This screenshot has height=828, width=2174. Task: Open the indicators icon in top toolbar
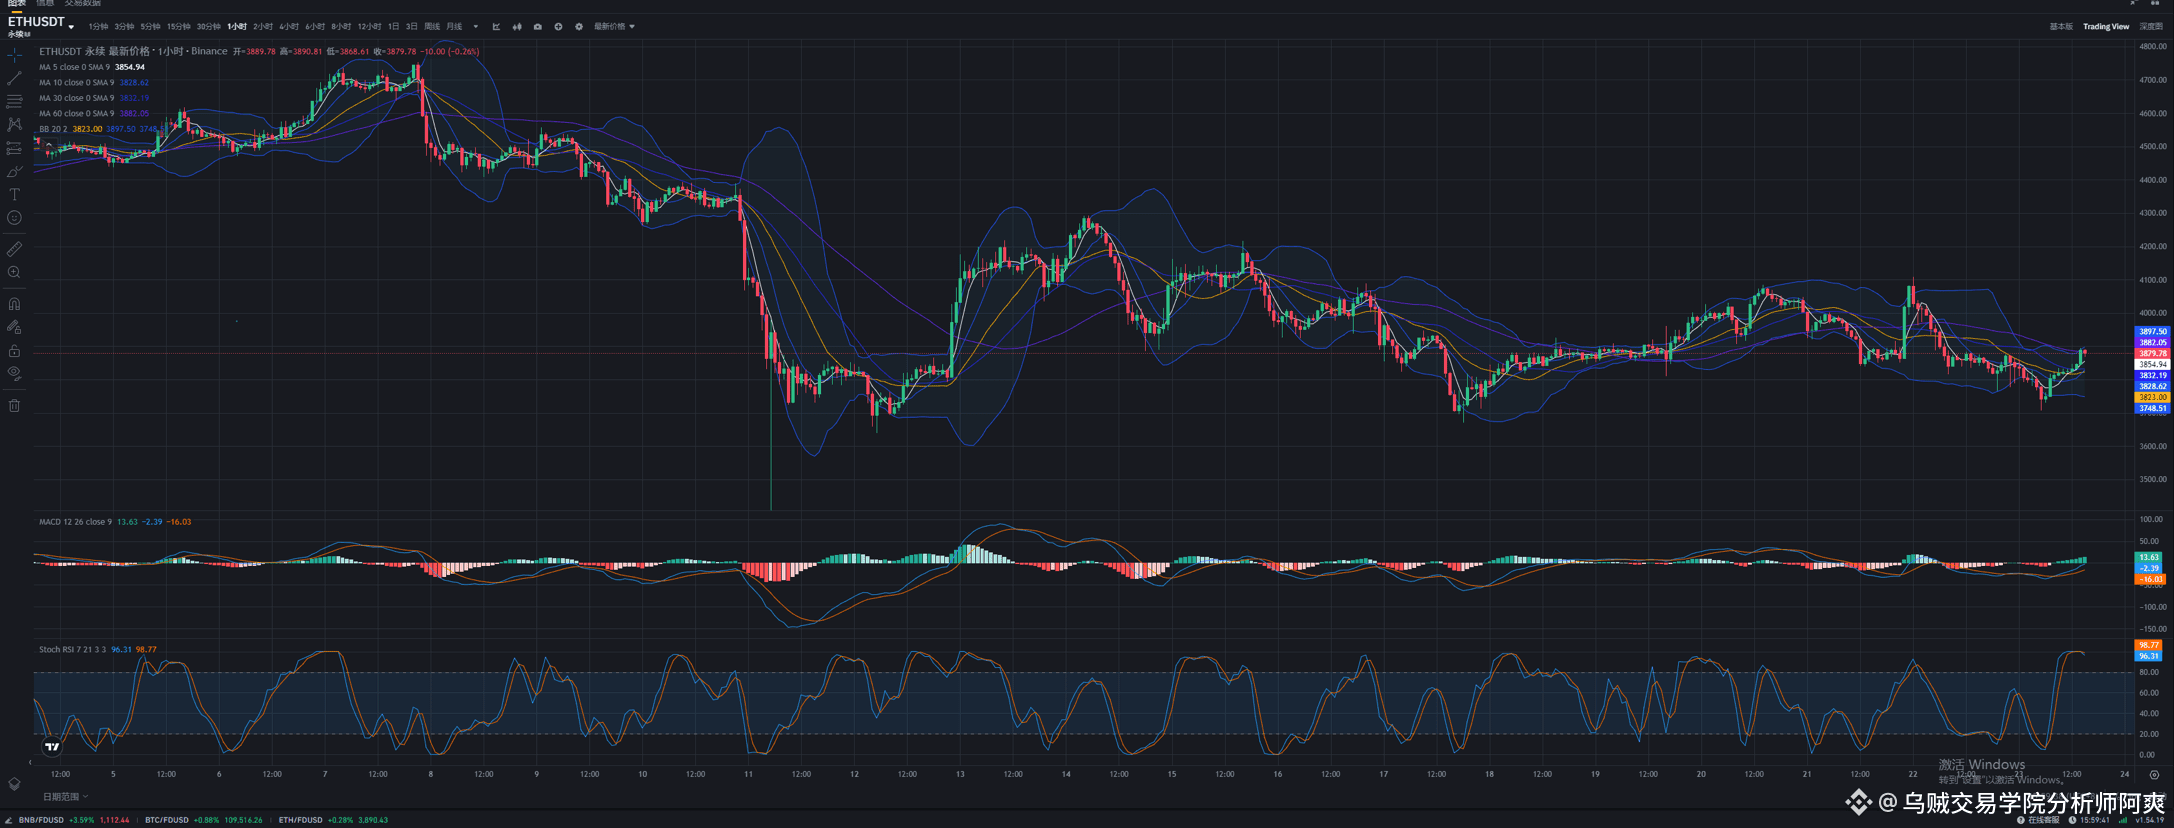click(496, 27)
